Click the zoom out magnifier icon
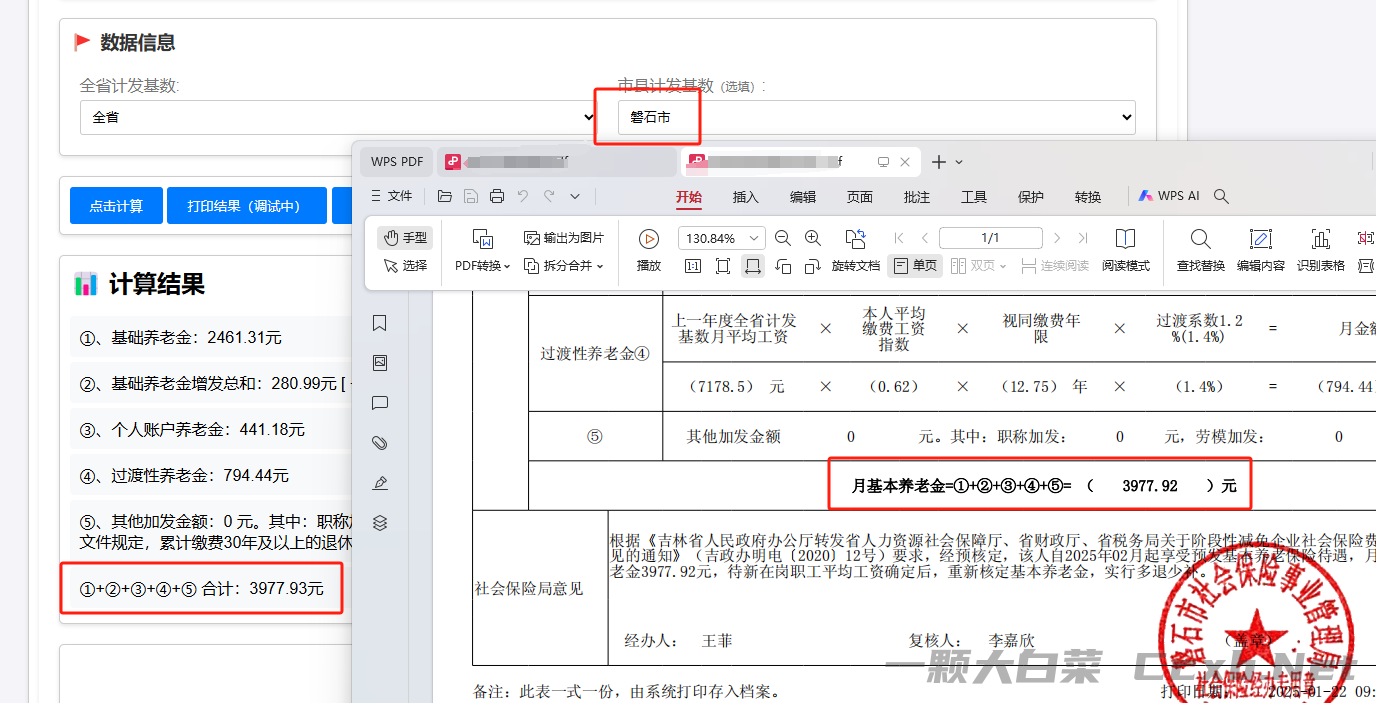Screen dimensions: 1376x703 783,238
